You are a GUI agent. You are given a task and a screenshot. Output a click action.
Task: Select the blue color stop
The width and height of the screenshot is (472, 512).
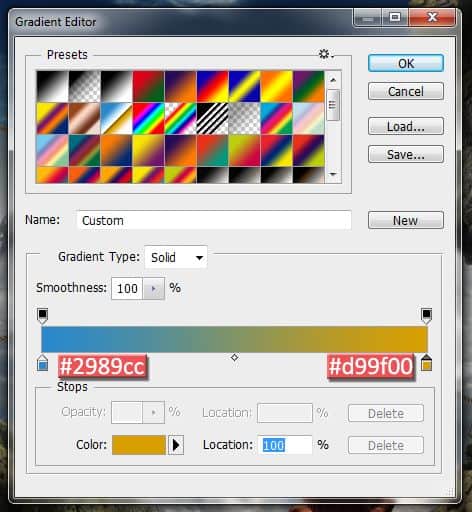coord(43,363)
